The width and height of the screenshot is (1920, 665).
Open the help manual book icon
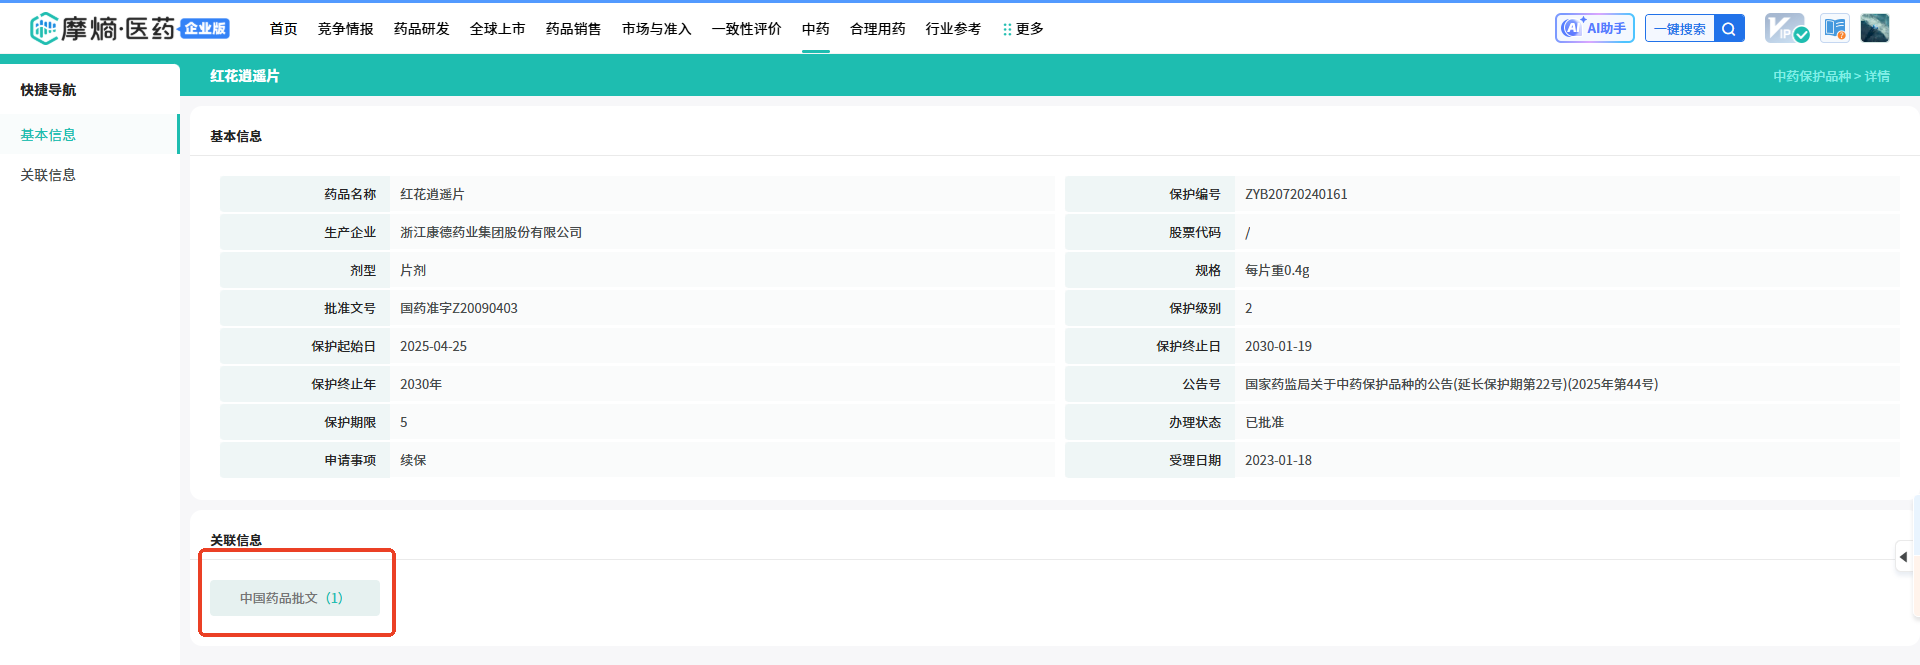pyautogui.click(x=1834, y=28)
